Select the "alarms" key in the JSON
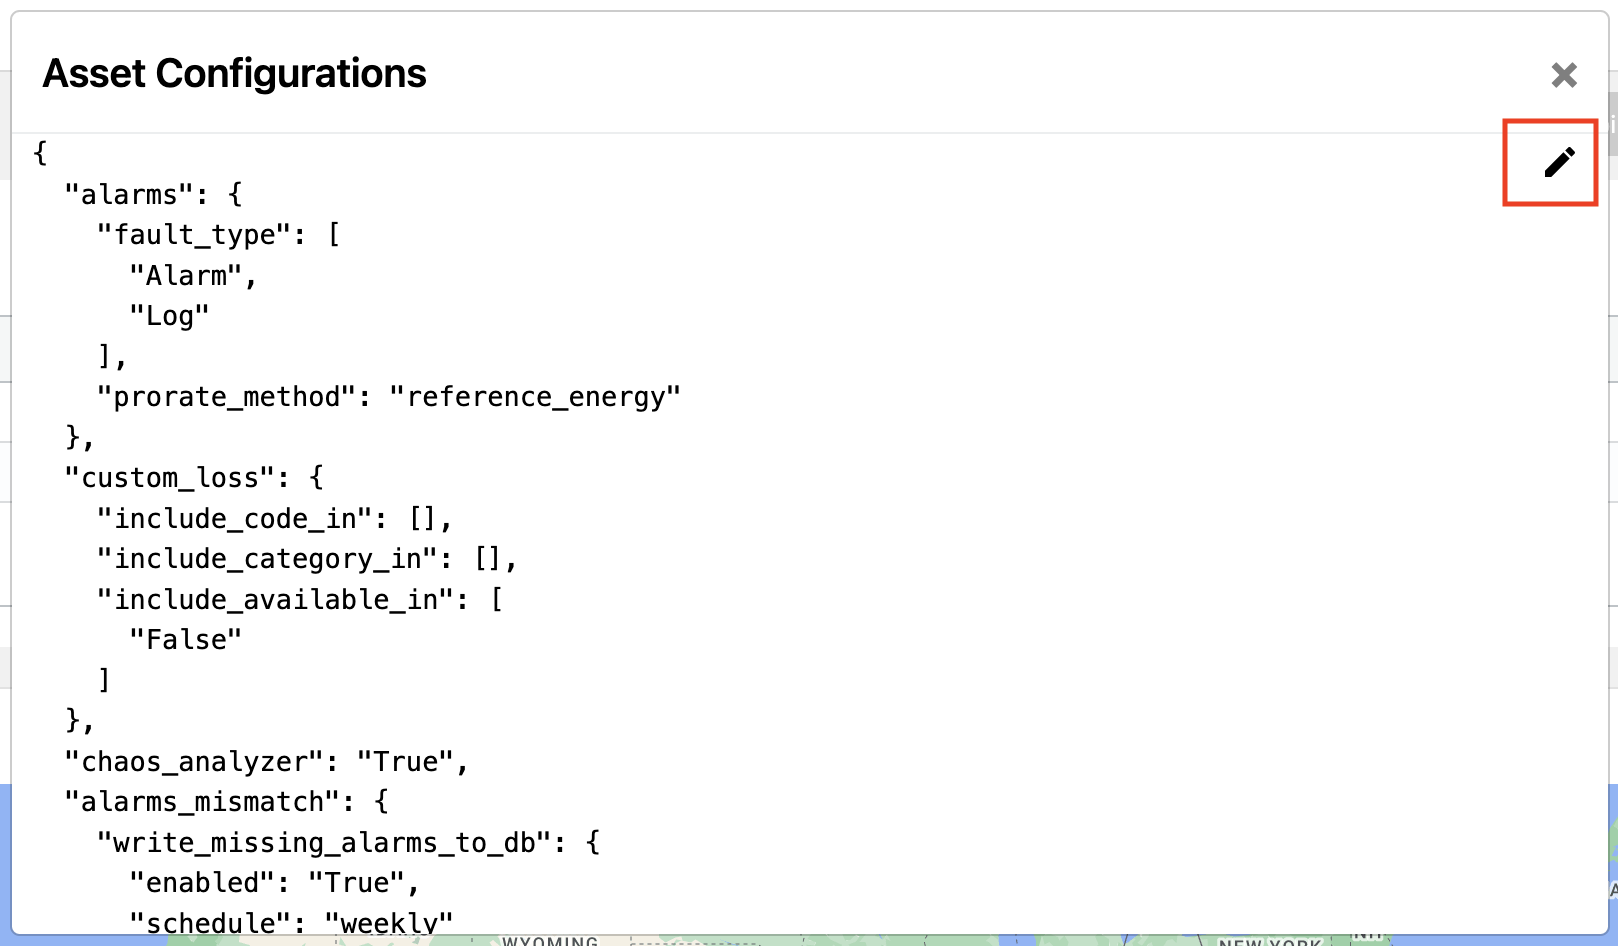Screen dimensions: 1618x946 click(x=130, y=194)
